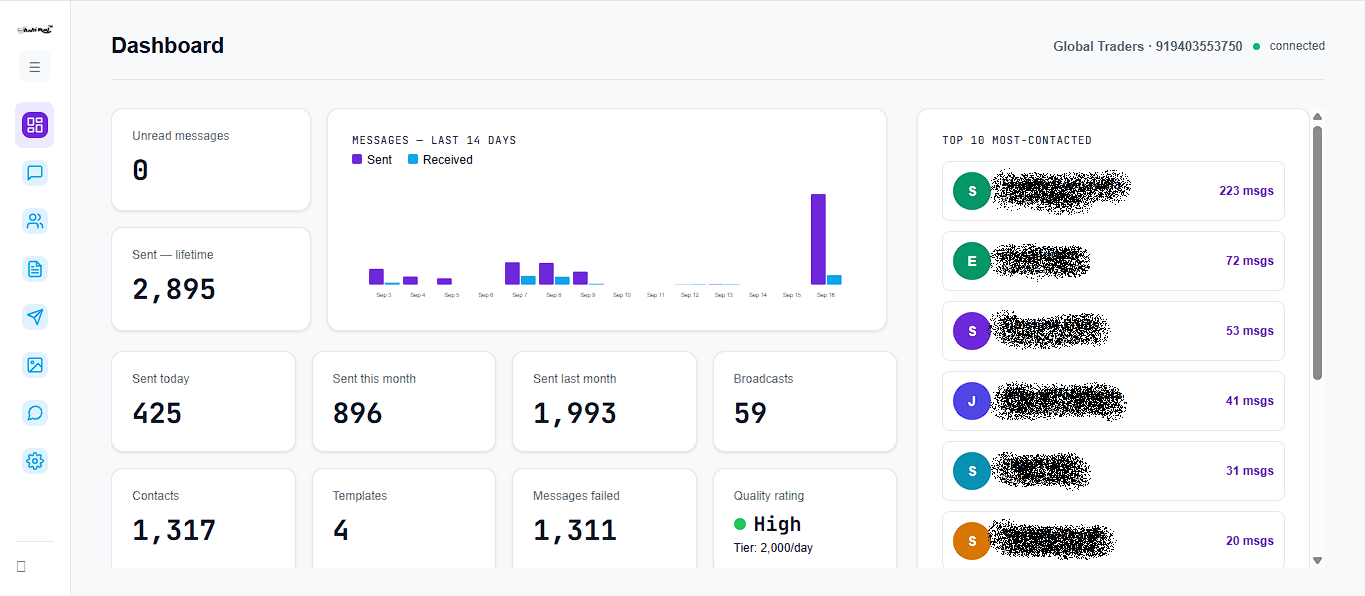Open the chat messages icon
The width and height of the screenshot is (1365, 596).
click(35, 173)
